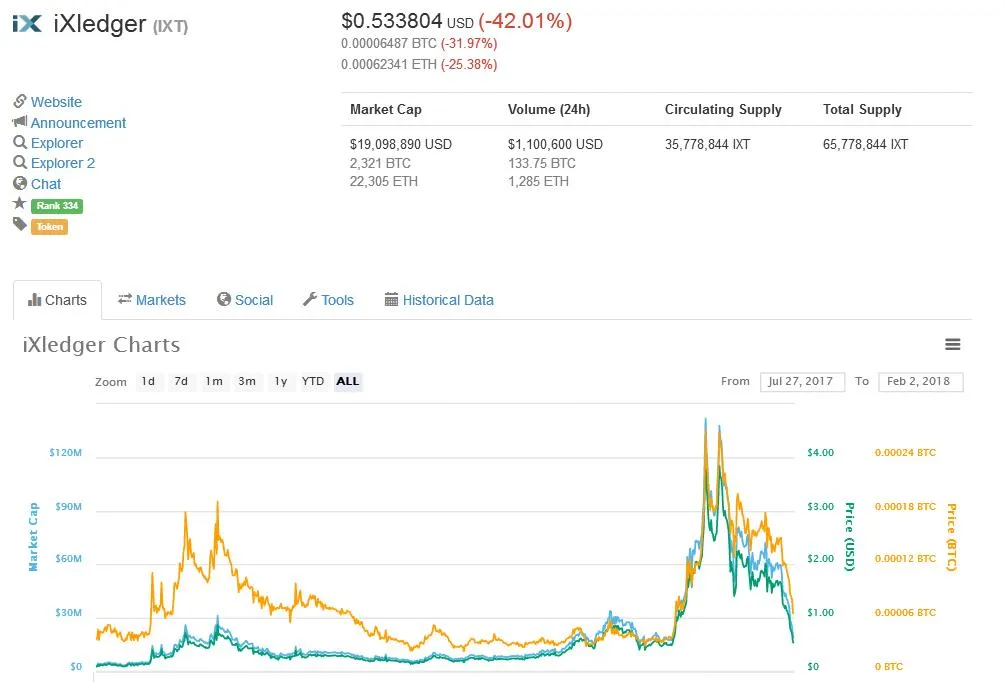Click the $120M axis tick label
This screenshot has height=682, width=1006.
tap(65, 453)
